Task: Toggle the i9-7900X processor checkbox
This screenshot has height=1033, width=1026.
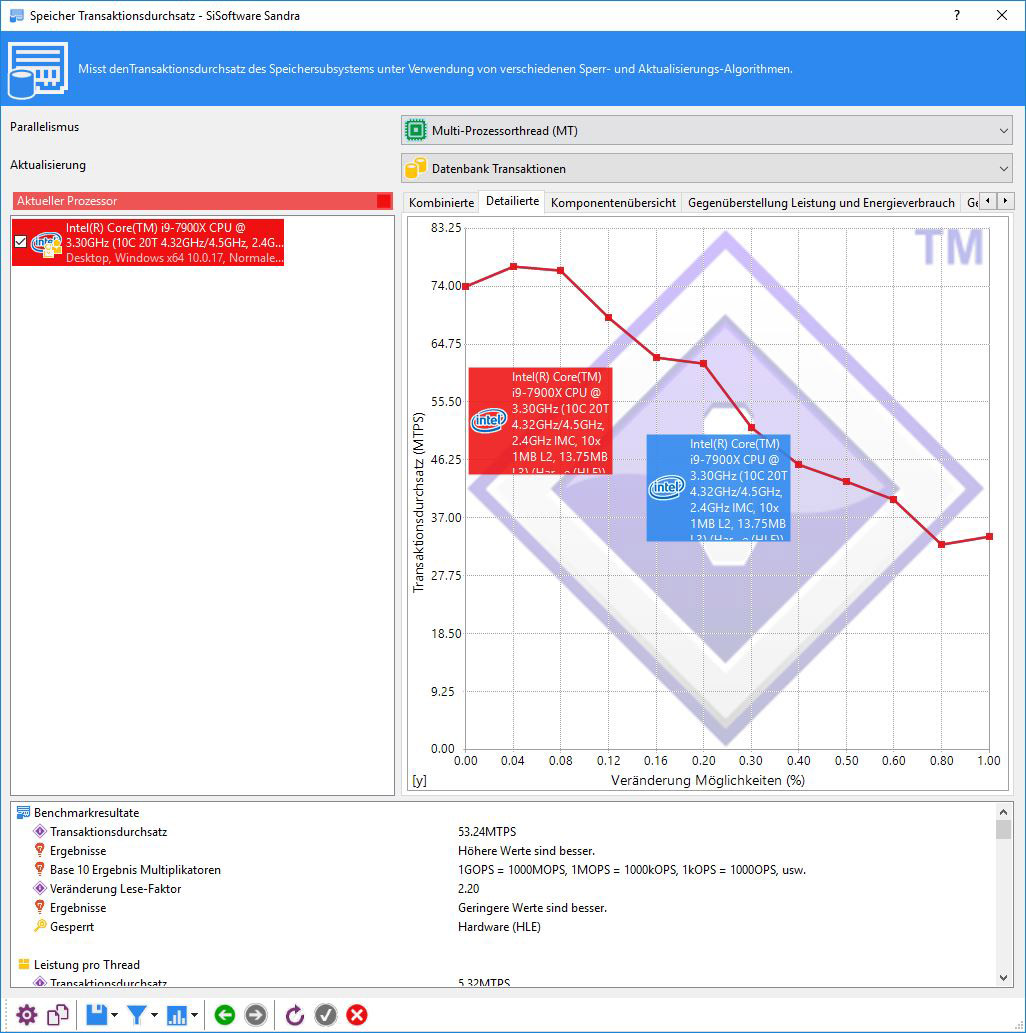Action: (20, 242)
